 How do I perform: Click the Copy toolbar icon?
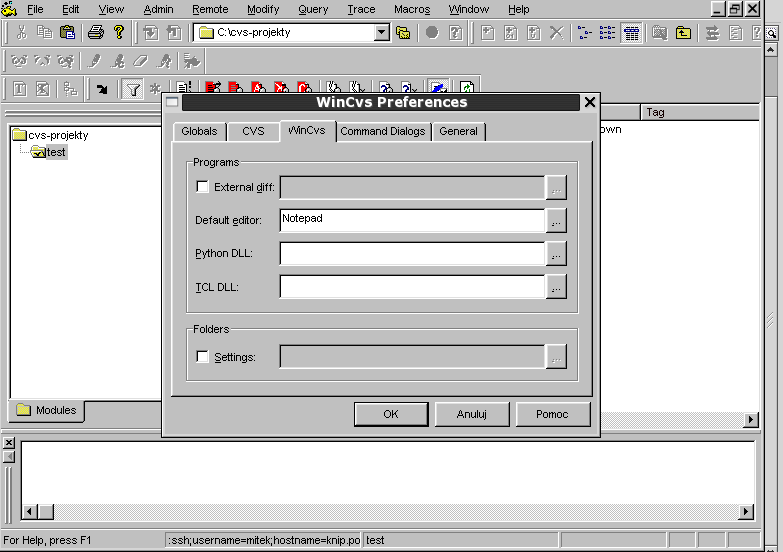(x=44, y=33)
